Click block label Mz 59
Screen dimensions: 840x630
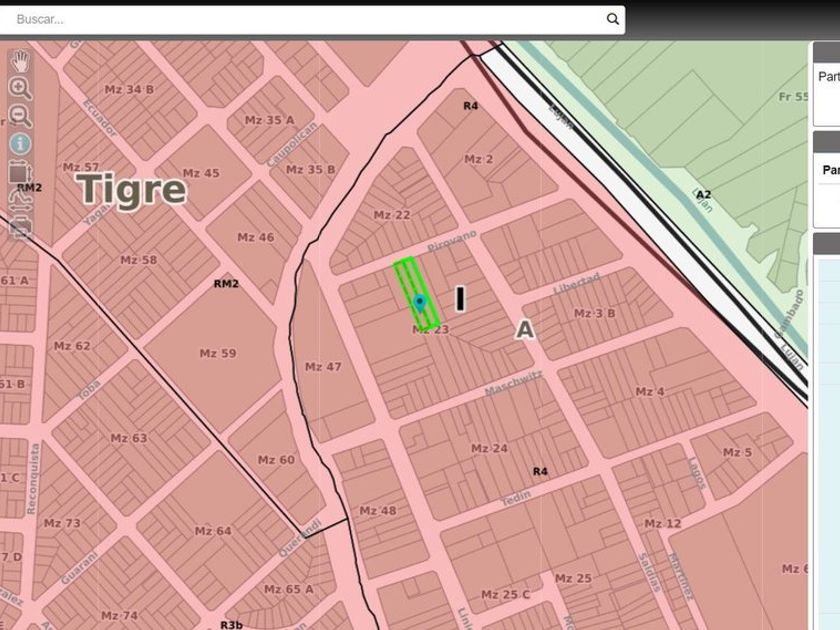tap(218, 353)
